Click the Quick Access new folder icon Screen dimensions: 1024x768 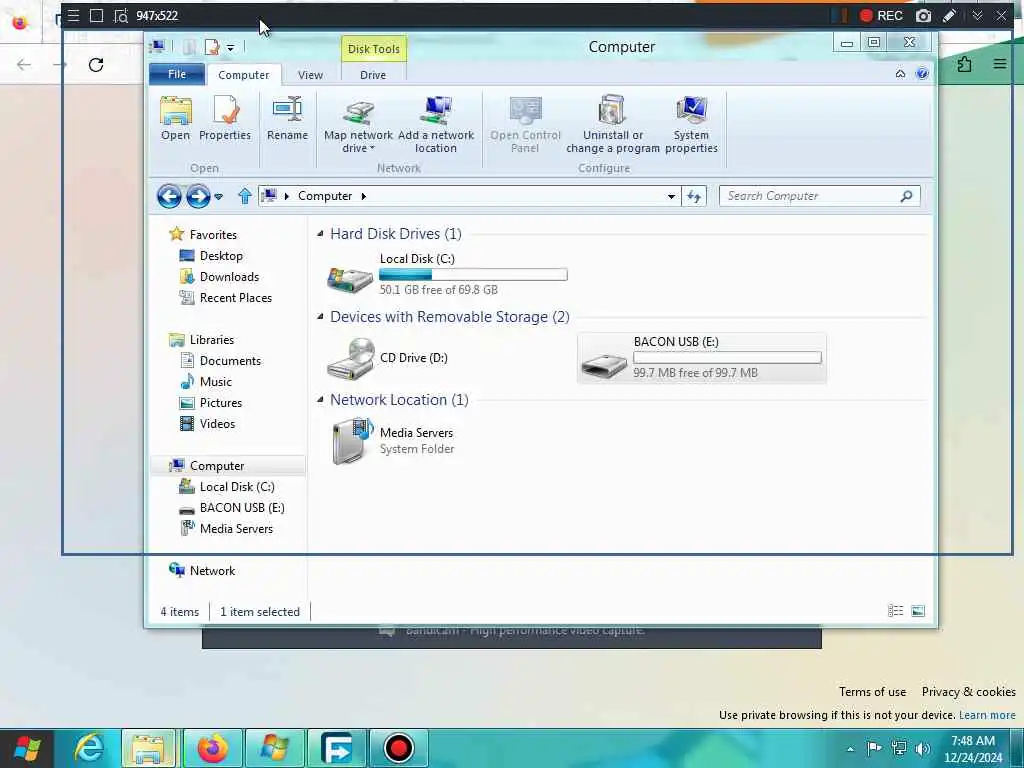click(x=189, y=47)
